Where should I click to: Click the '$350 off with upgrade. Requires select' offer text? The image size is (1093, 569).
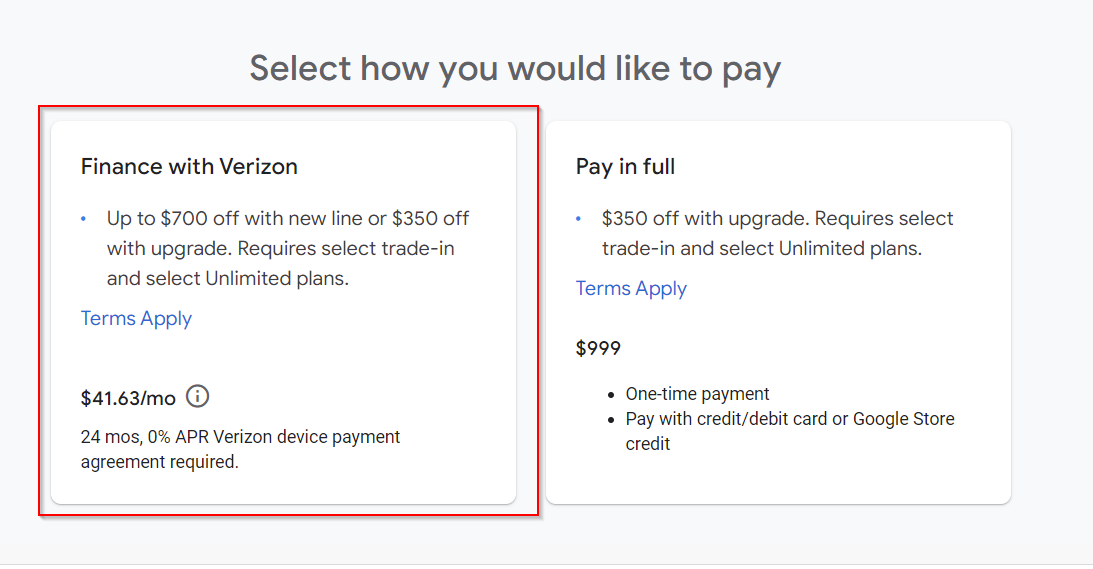pos(777,219)
